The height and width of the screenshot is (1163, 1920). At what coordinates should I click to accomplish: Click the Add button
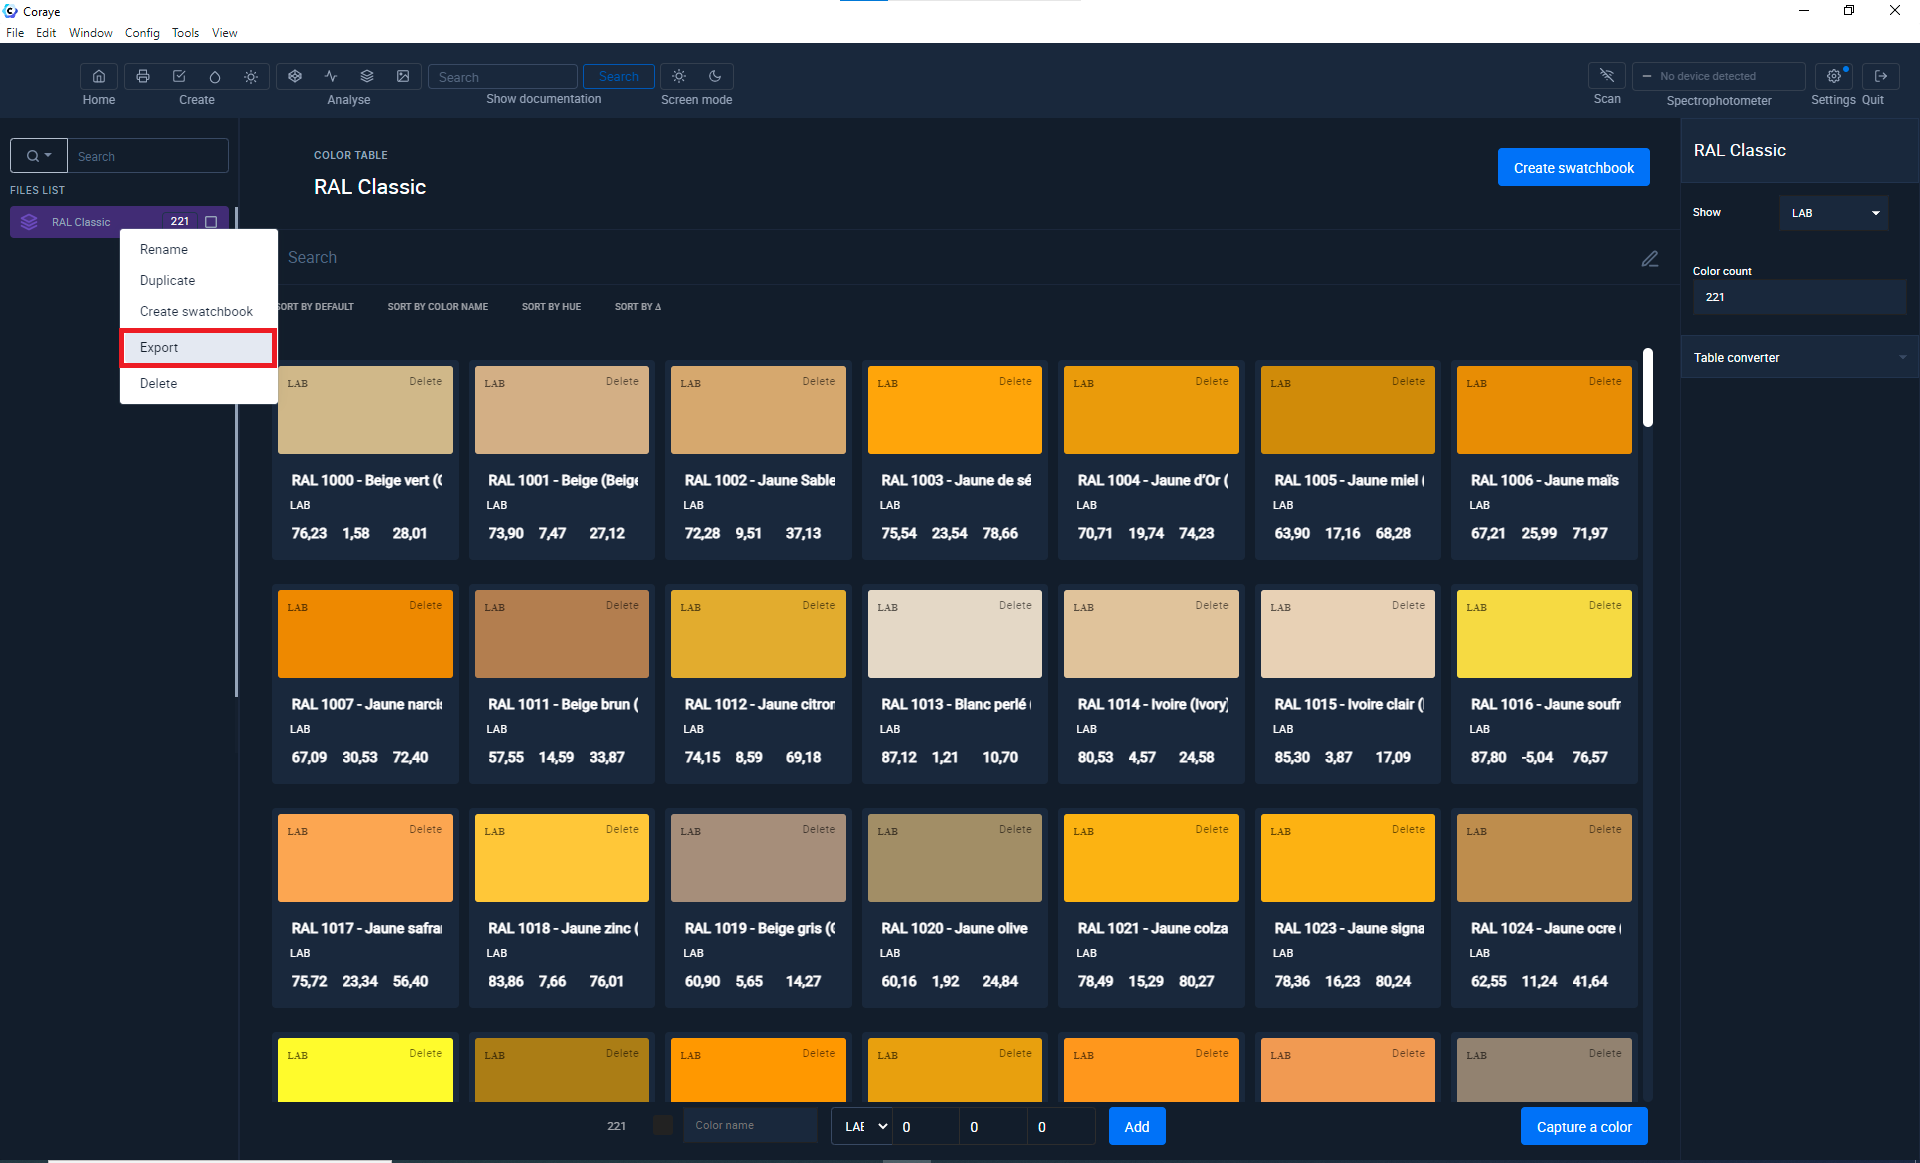(x=1137, y=1126)
